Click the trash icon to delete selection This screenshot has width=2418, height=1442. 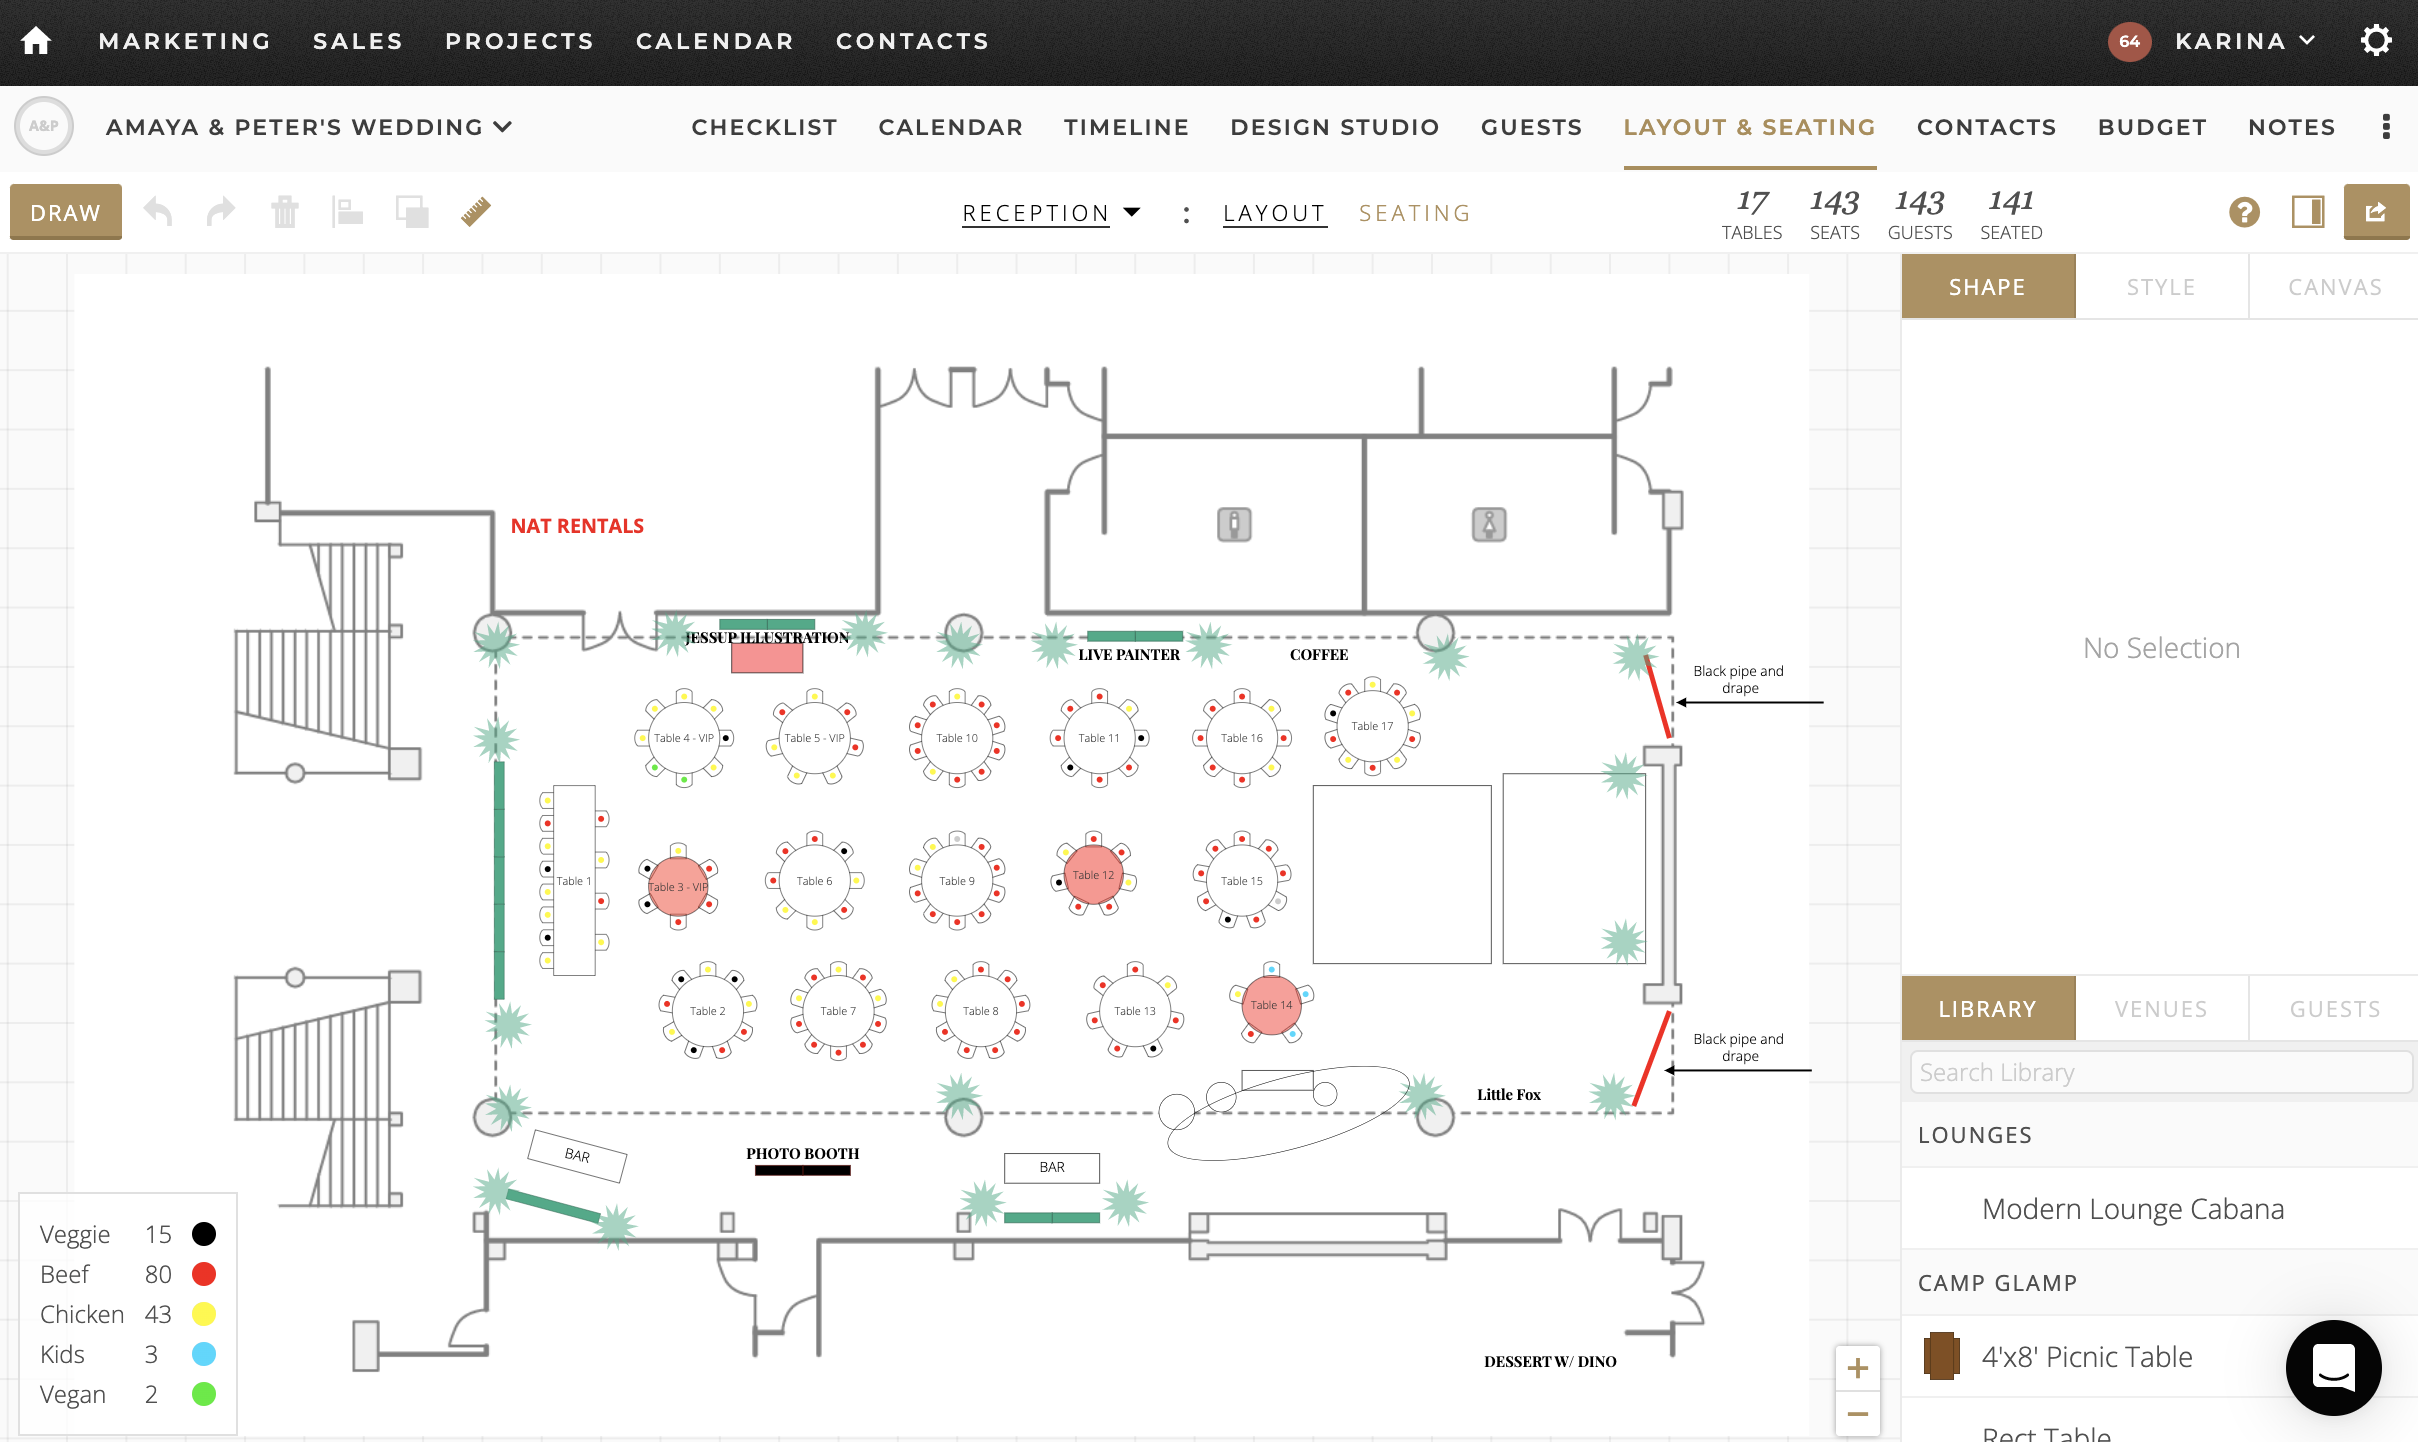coord(285,212)
